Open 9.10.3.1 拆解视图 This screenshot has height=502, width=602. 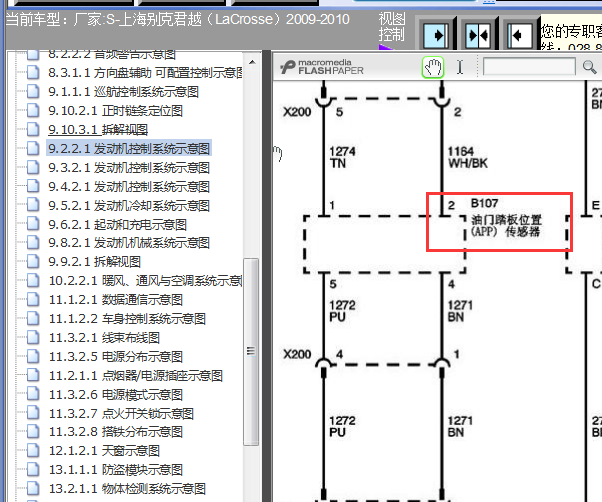pyautogui.click(x=98, y=130)
